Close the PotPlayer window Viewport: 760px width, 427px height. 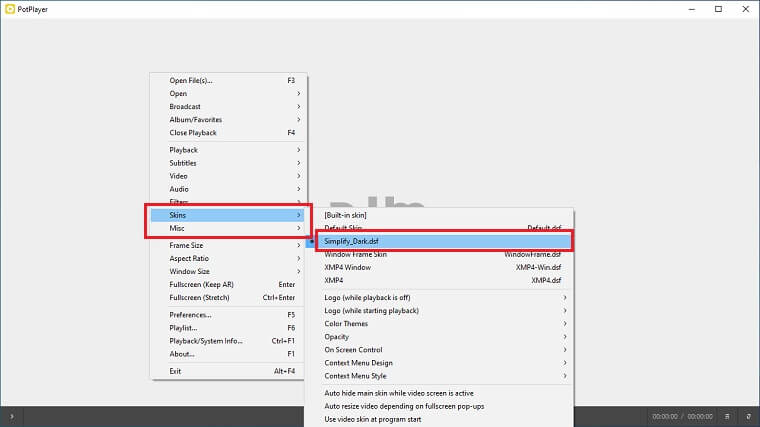pos(745,9)
